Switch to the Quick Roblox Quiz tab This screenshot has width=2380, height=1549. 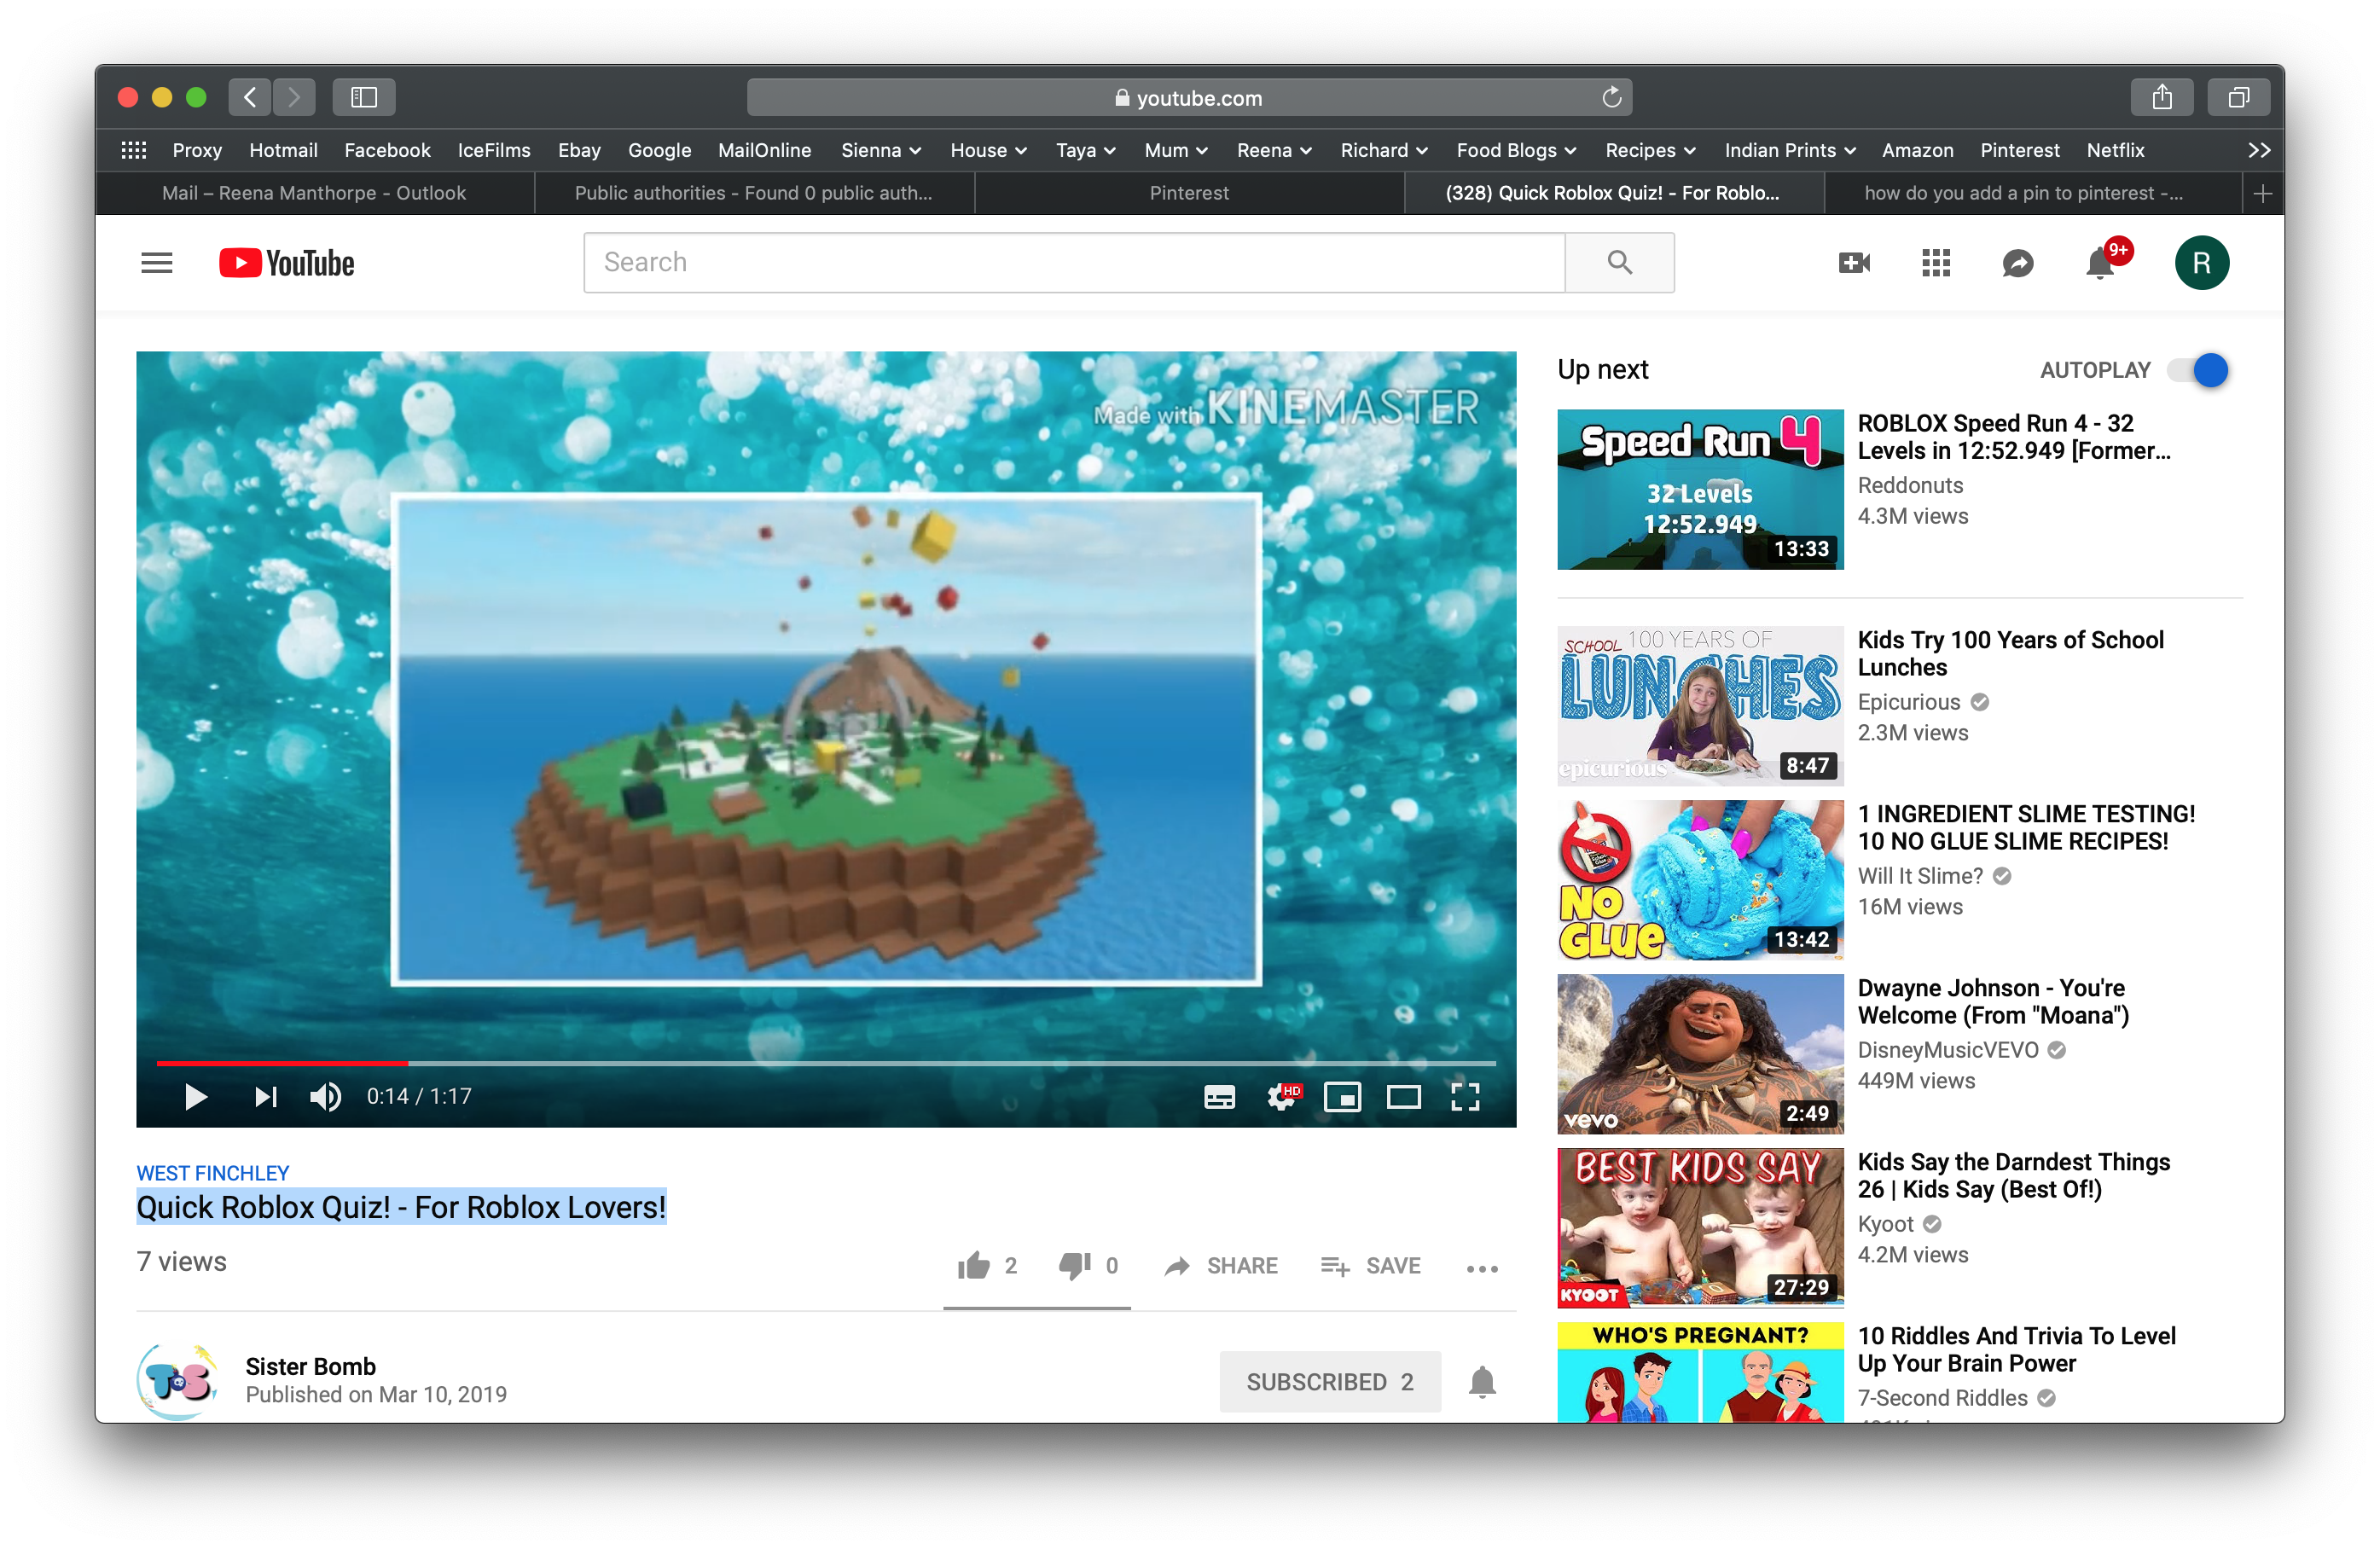pos(1613,193)
